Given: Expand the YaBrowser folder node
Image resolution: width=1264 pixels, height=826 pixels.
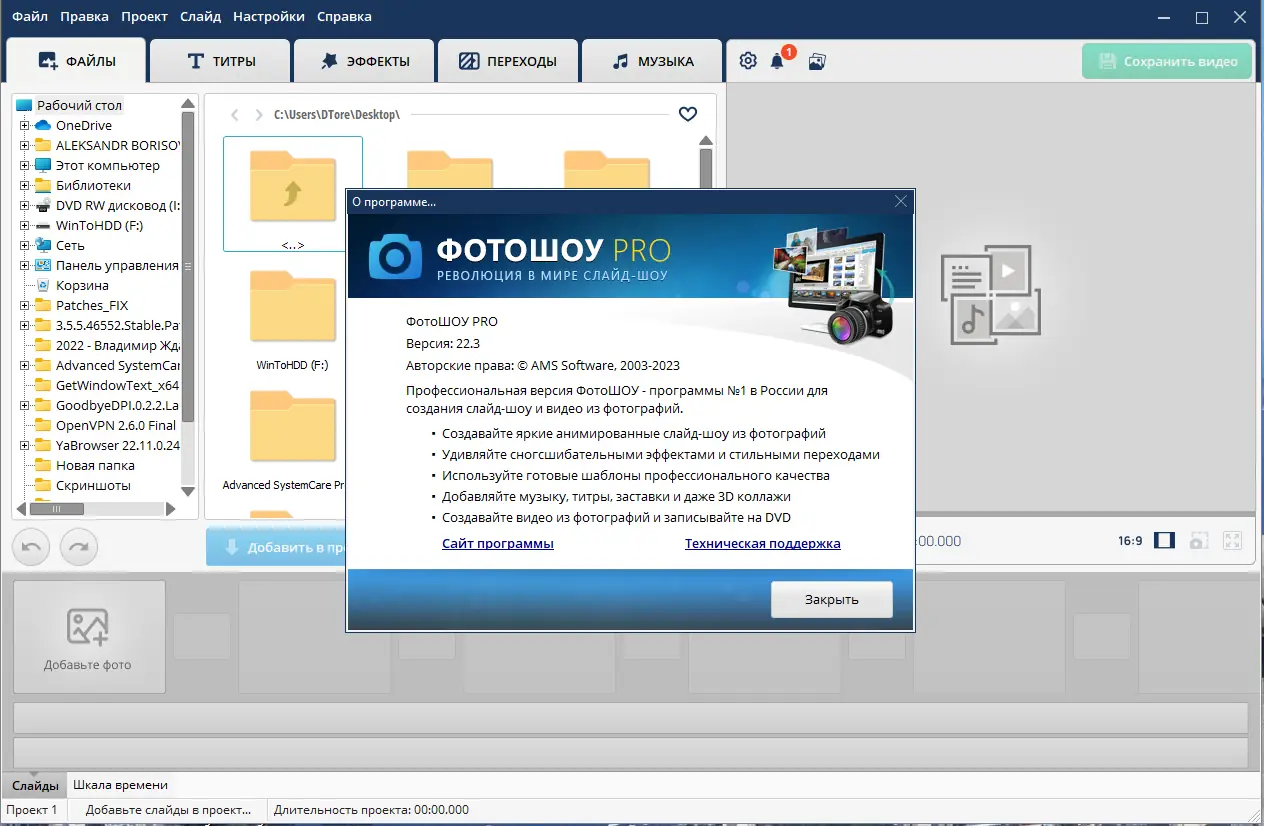Looking at the screenshot, I should point(24,446).
